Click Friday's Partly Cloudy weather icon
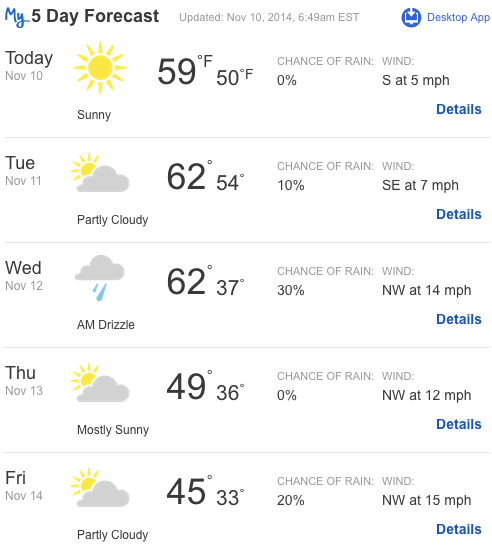The image size is (492, 551). tap(100, 488)
